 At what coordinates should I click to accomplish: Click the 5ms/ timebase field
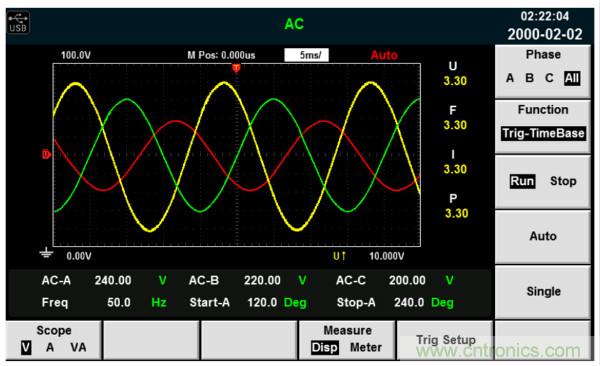[x=307, y=55]
